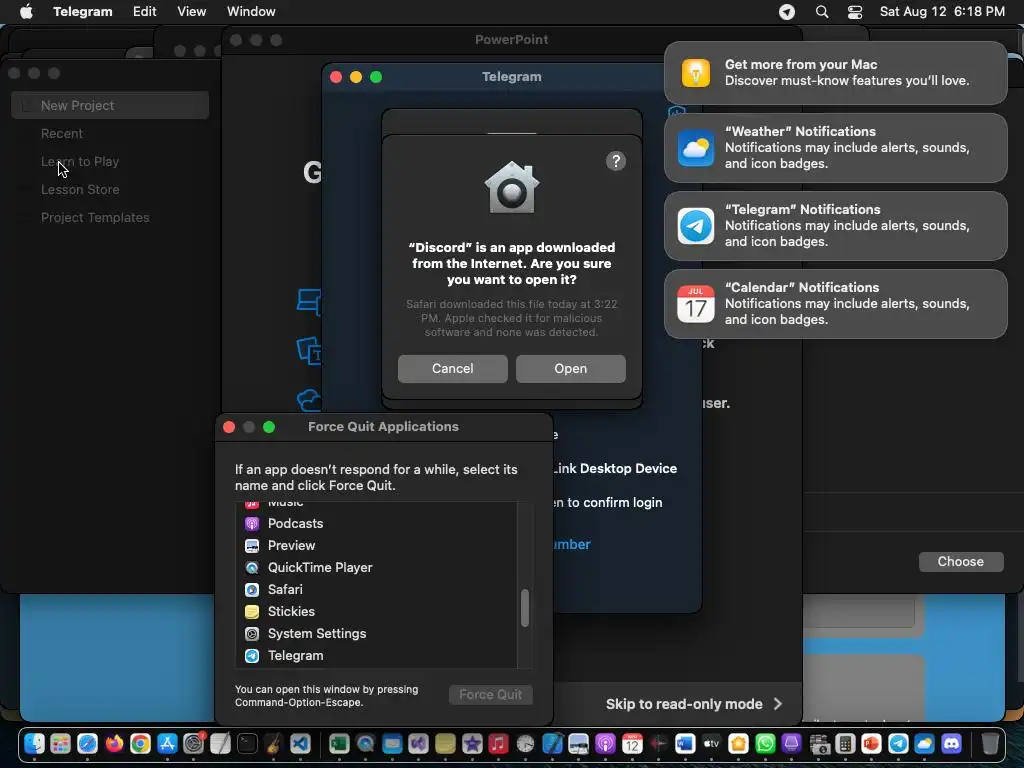The width and height of the screenshot is (1024, 768).
Task: Open Calculator from the Dock
Action: 845,743
